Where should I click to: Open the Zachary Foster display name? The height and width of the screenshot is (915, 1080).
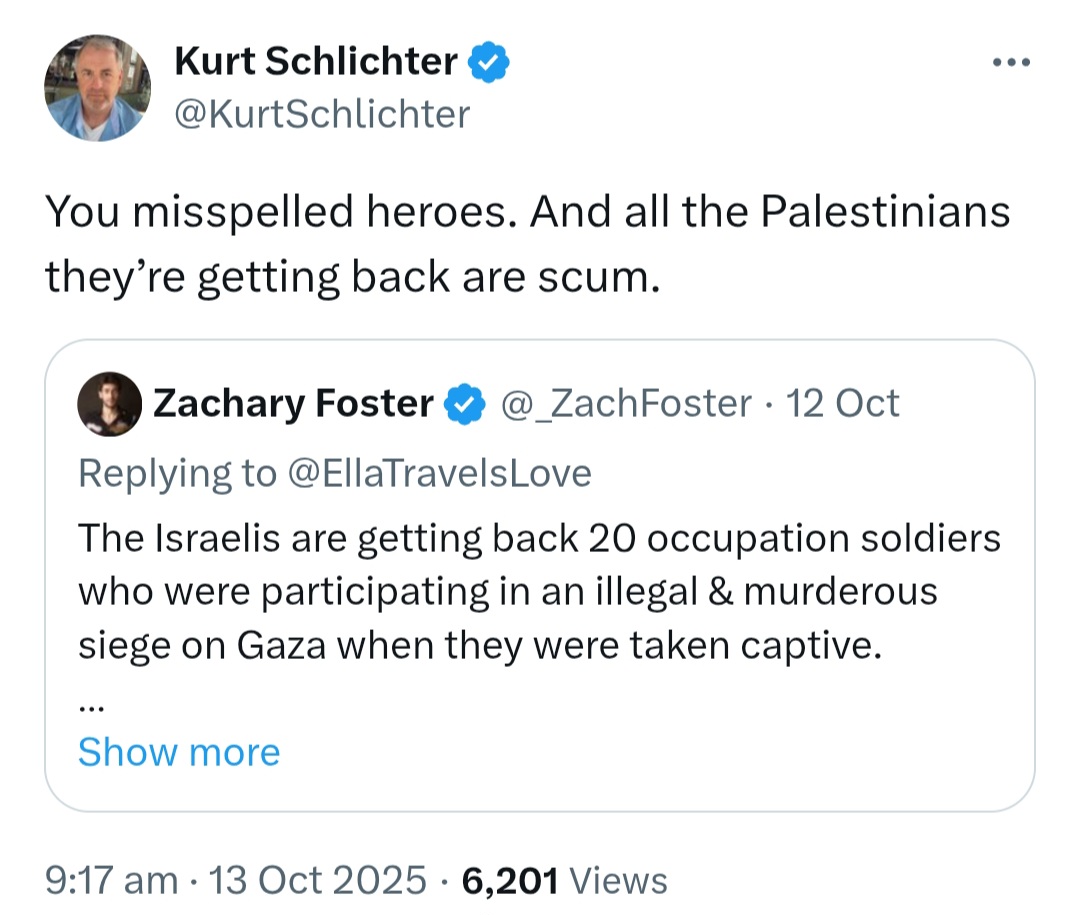pos(292,404)
